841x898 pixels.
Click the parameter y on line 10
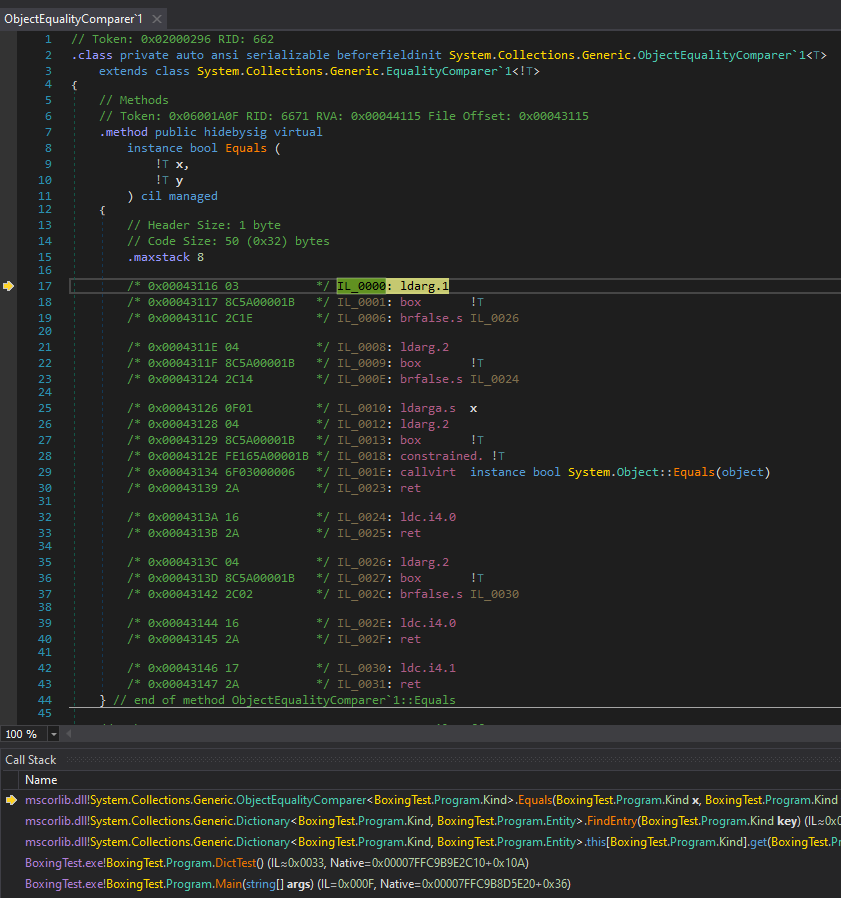click(x=179, y=180)
